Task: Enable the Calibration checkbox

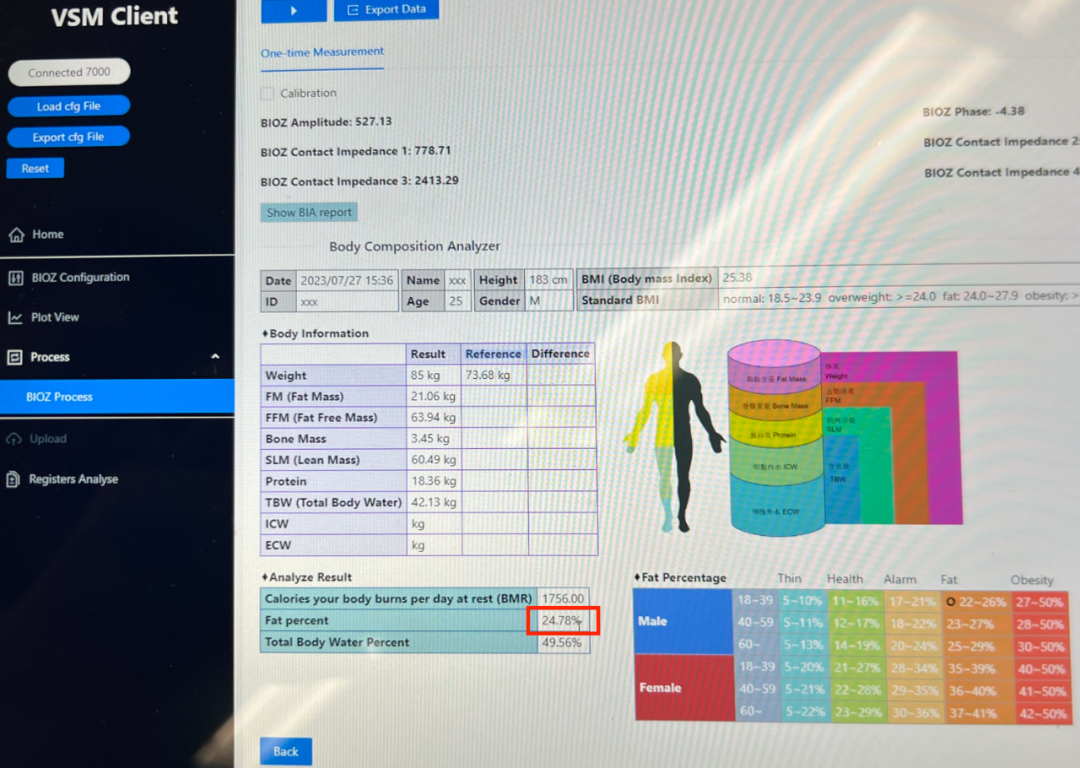Action: click(x=267, y=93)
